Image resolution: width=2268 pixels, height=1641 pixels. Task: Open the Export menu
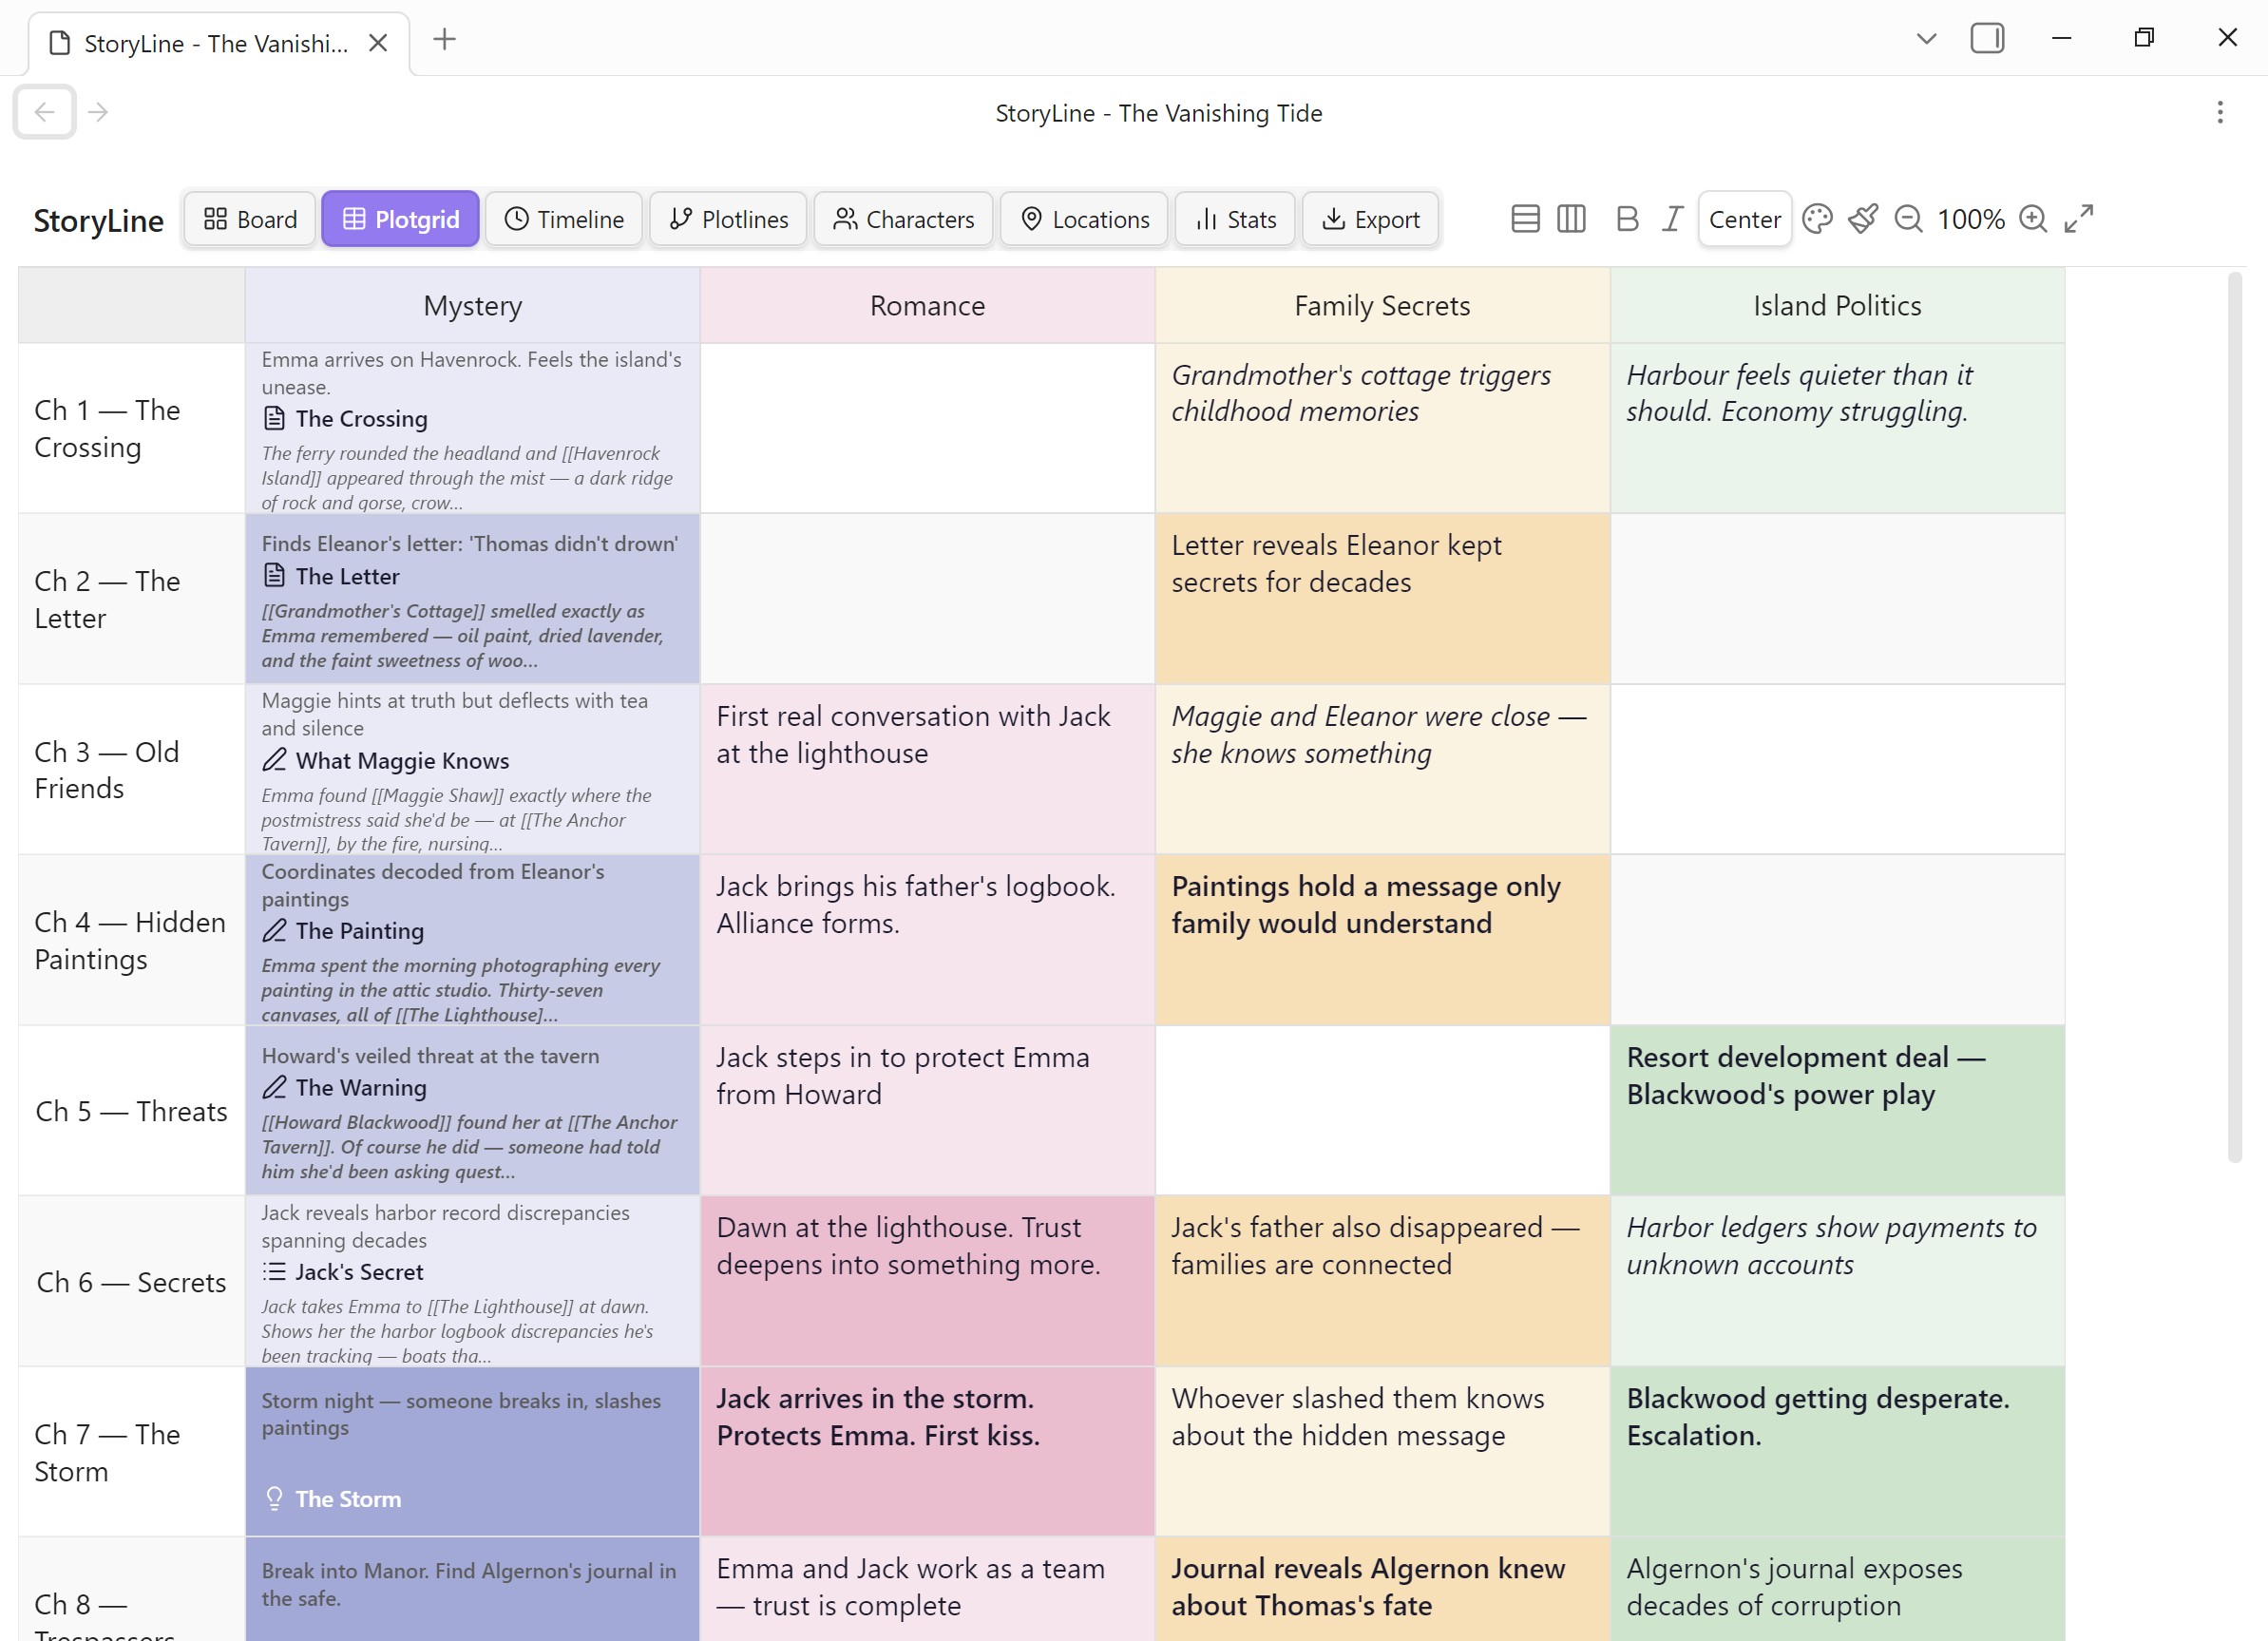[x=1370, y=219]
